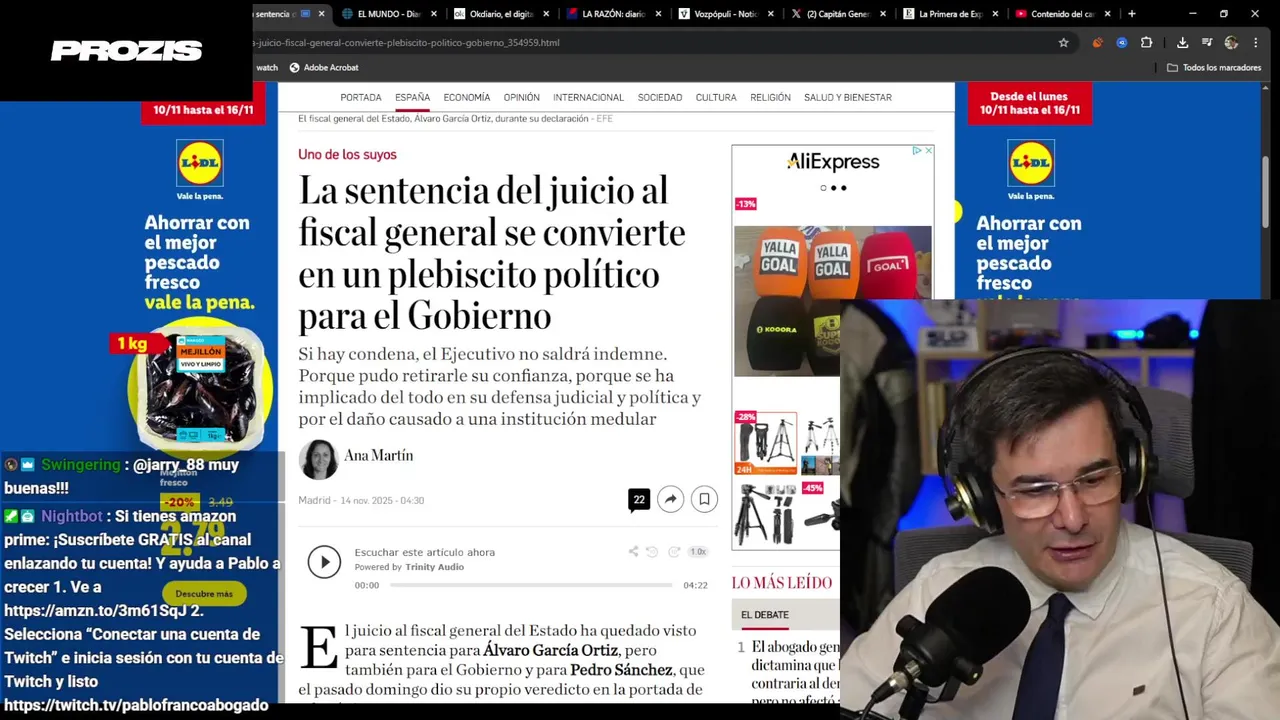Open the OPINIÓN section

pos(521,97)
